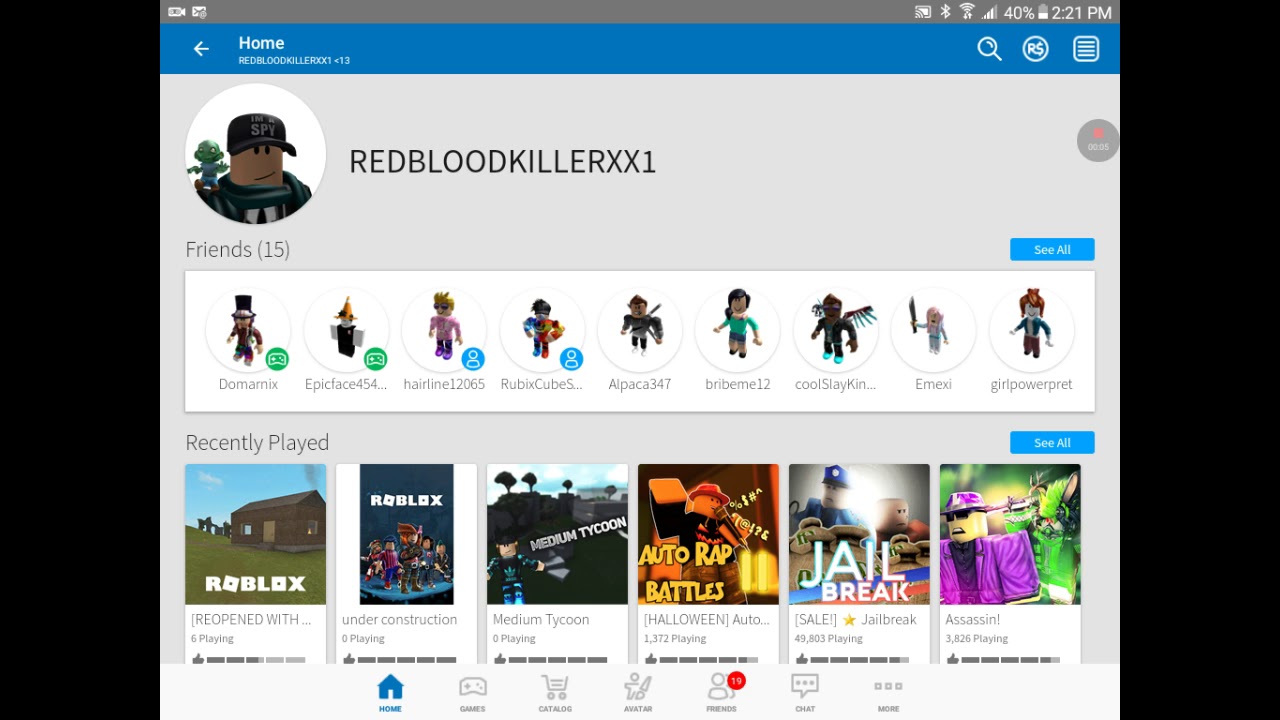Open bribeme12 friend avatar
Screen dimensions: 1280x720
click(738, 330)
